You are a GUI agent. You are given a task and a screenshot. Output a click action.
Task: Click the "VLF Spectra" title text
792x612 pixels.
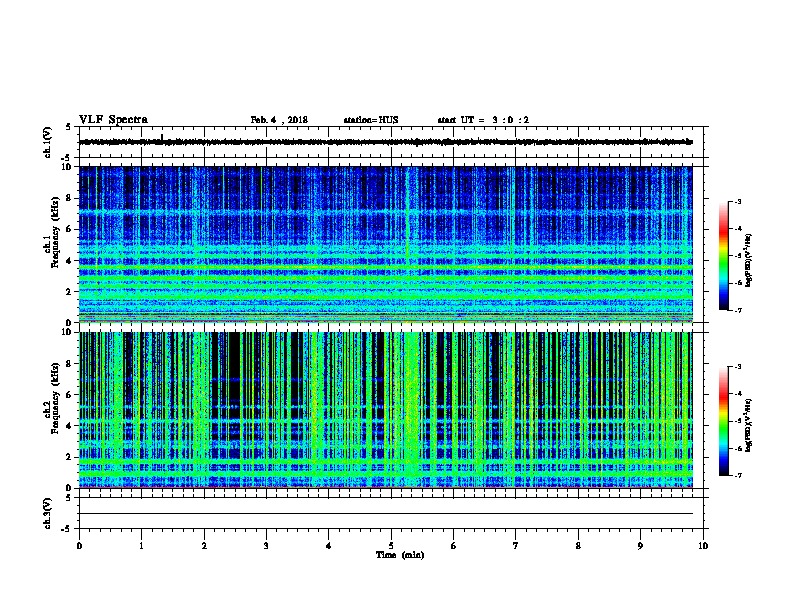(113, 120)
